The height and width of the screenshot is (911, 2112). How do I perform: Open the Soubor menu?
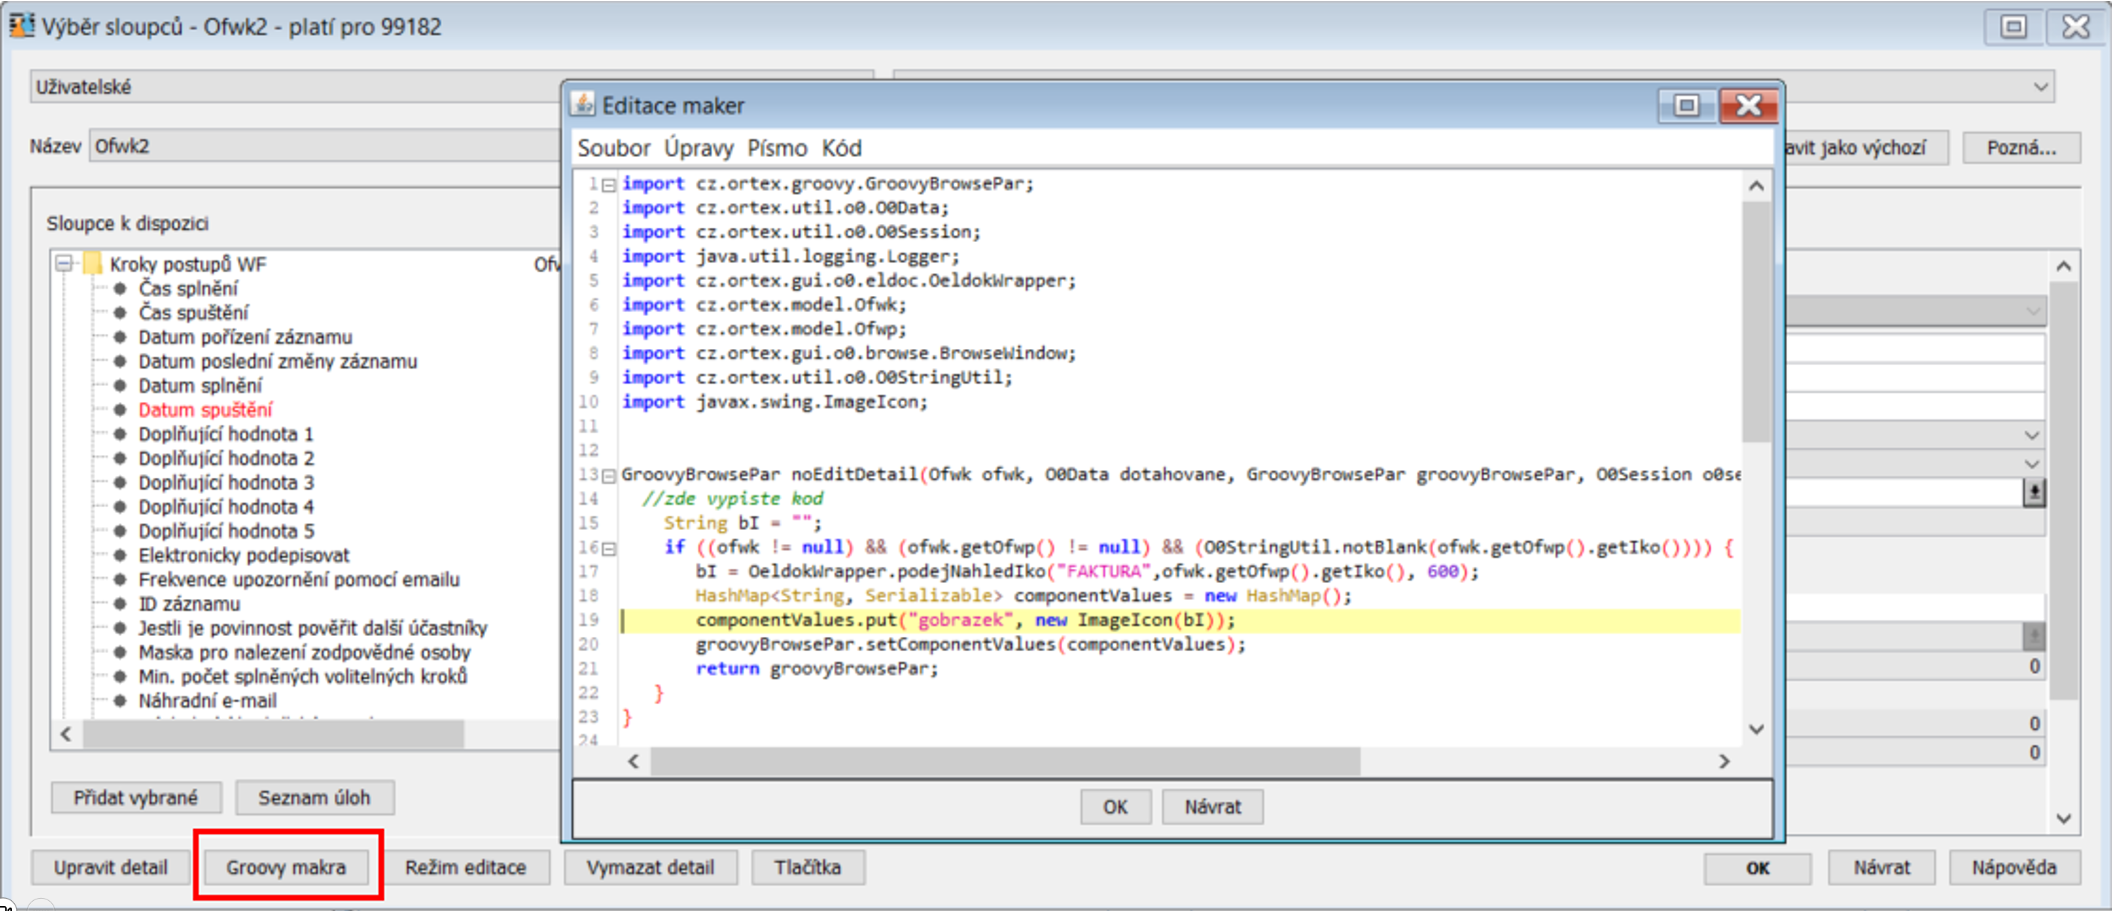pyautogui.click(x=613, y=148)
